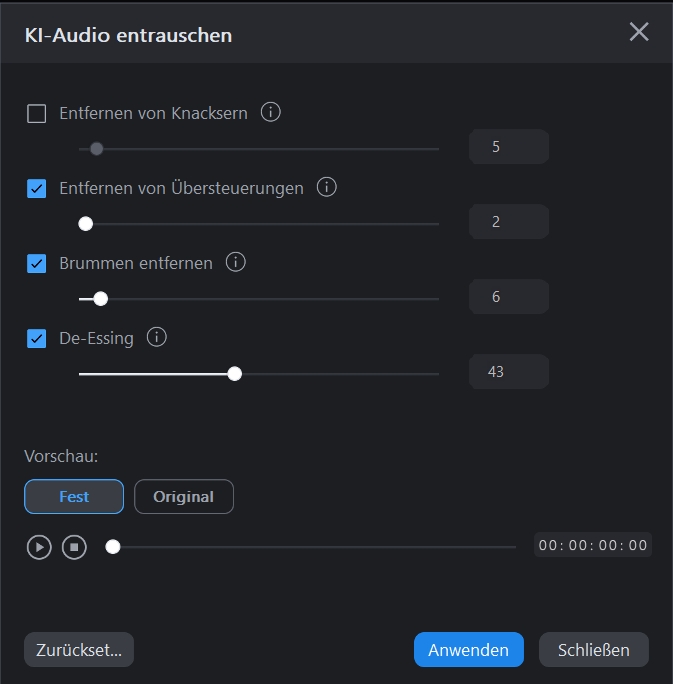Viewport: 673px width, 684px height.
Task: Close the KI-Audio entrauschen dialog
Action: pos(639,32)
